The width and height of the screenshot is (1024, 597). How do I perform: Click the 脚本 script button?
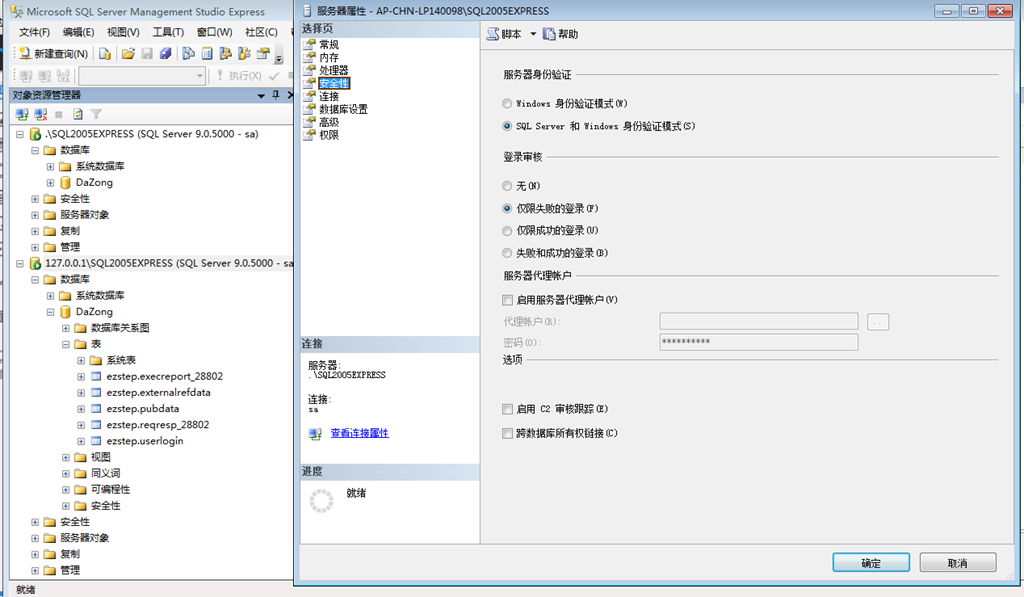(505, 34)
